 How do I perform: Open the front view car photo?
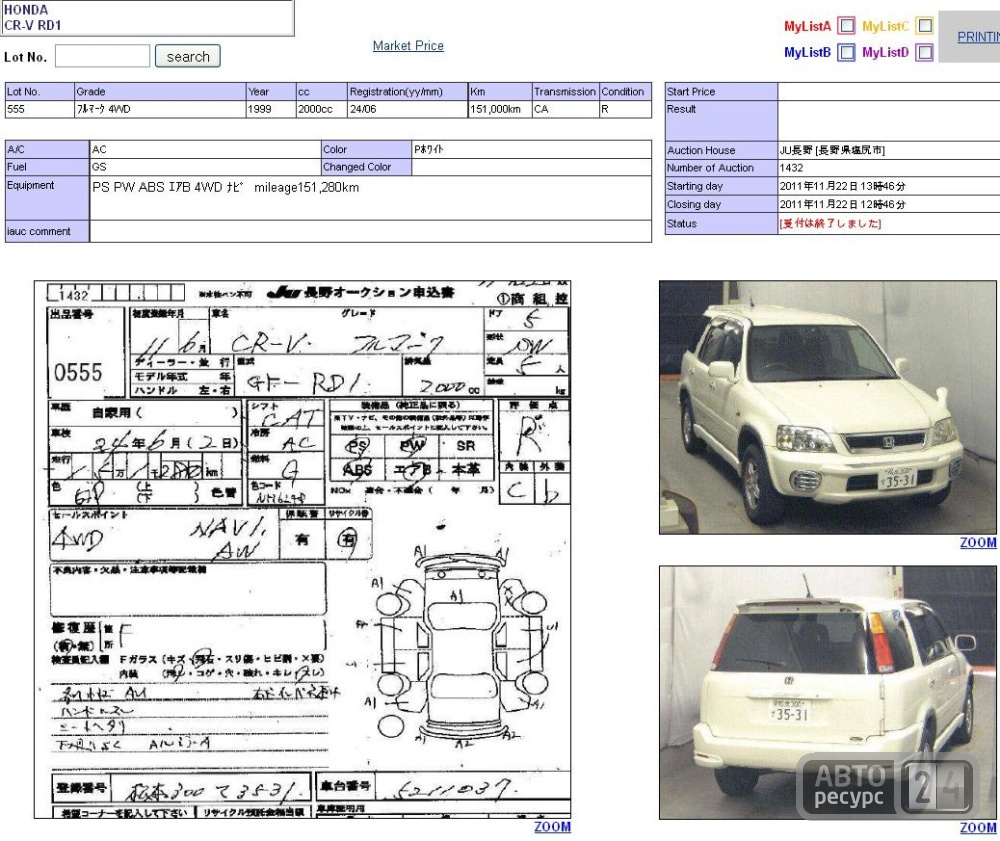pos(828,407)
